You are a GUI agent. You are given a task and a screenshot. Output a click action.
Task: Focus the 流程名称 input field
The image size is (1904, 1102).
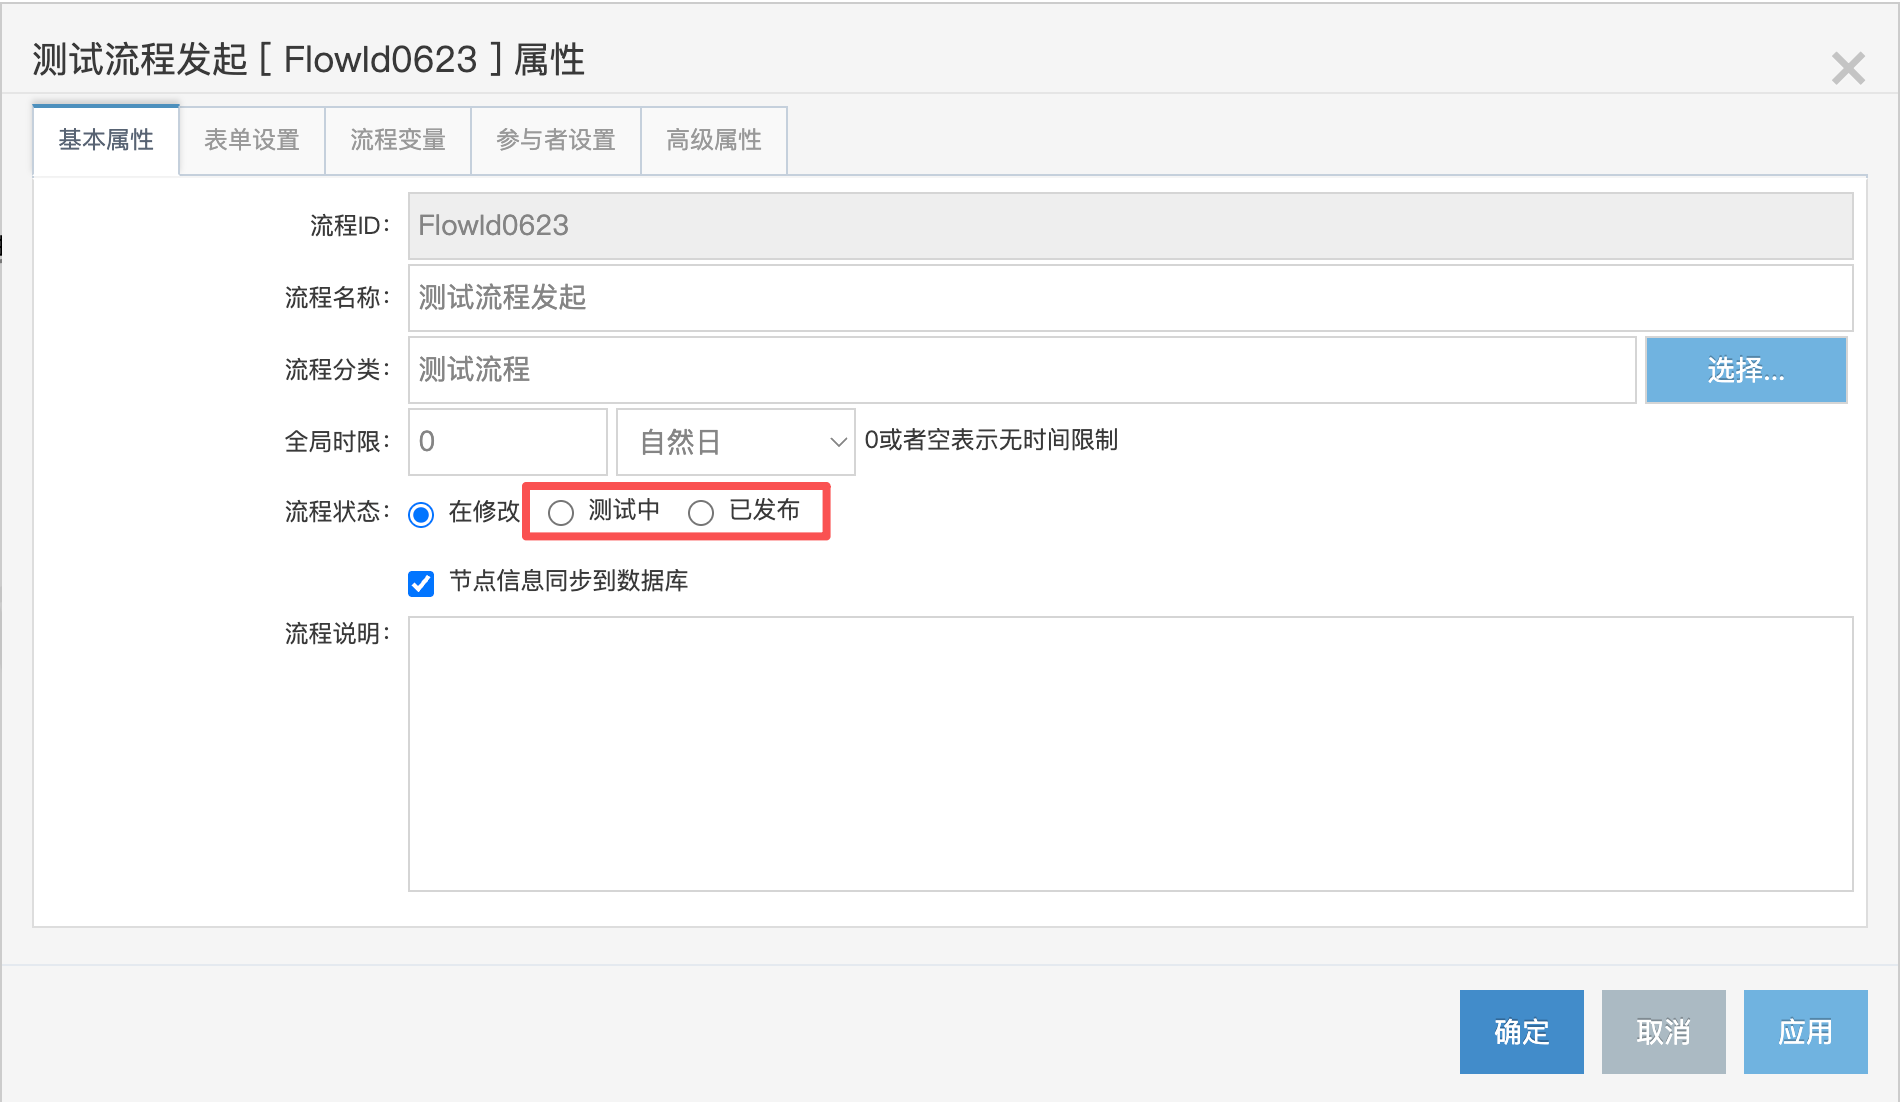click(1130, 298)
